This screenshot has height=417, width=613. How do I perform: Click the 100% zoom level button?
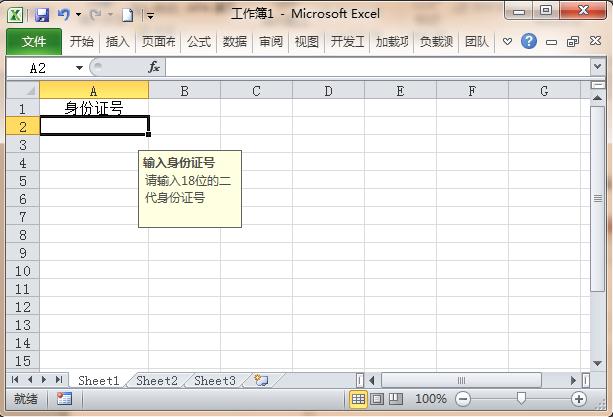pyautogui.click(x=431, y=399)
